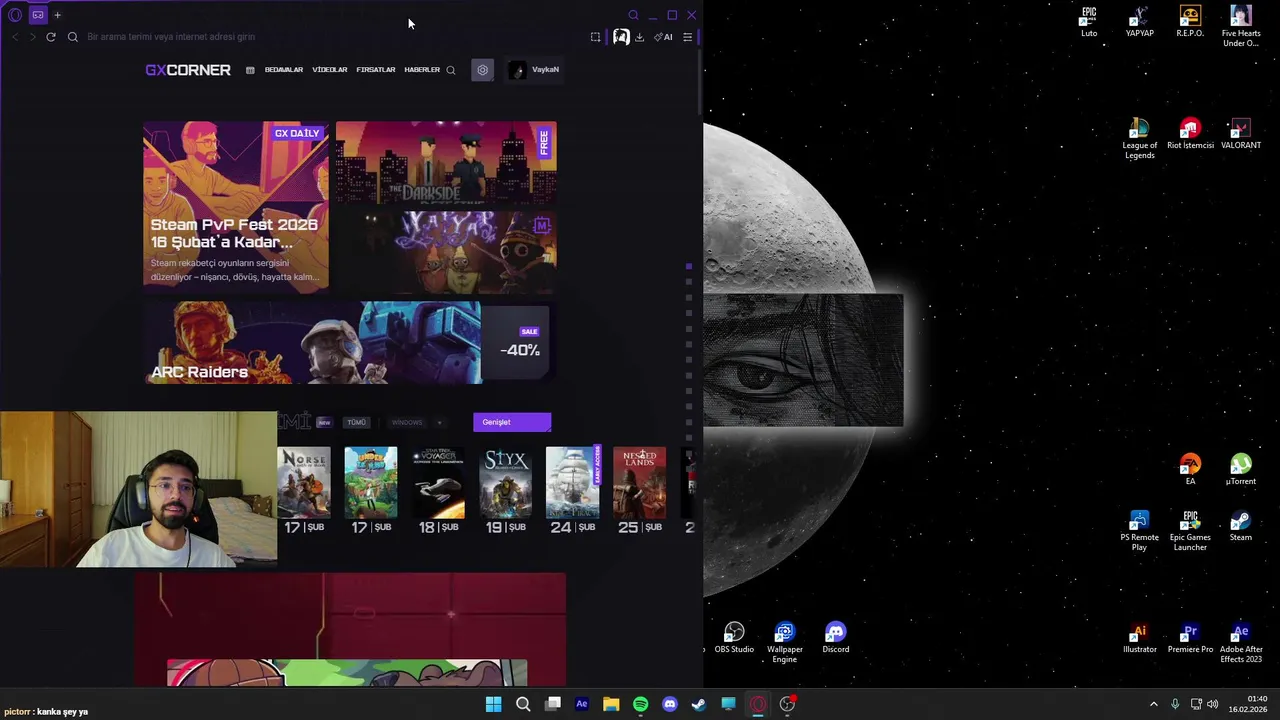This screenshot has height=720, width=1280.
Task: Reload the current page
Action: [x=51, y=37]
